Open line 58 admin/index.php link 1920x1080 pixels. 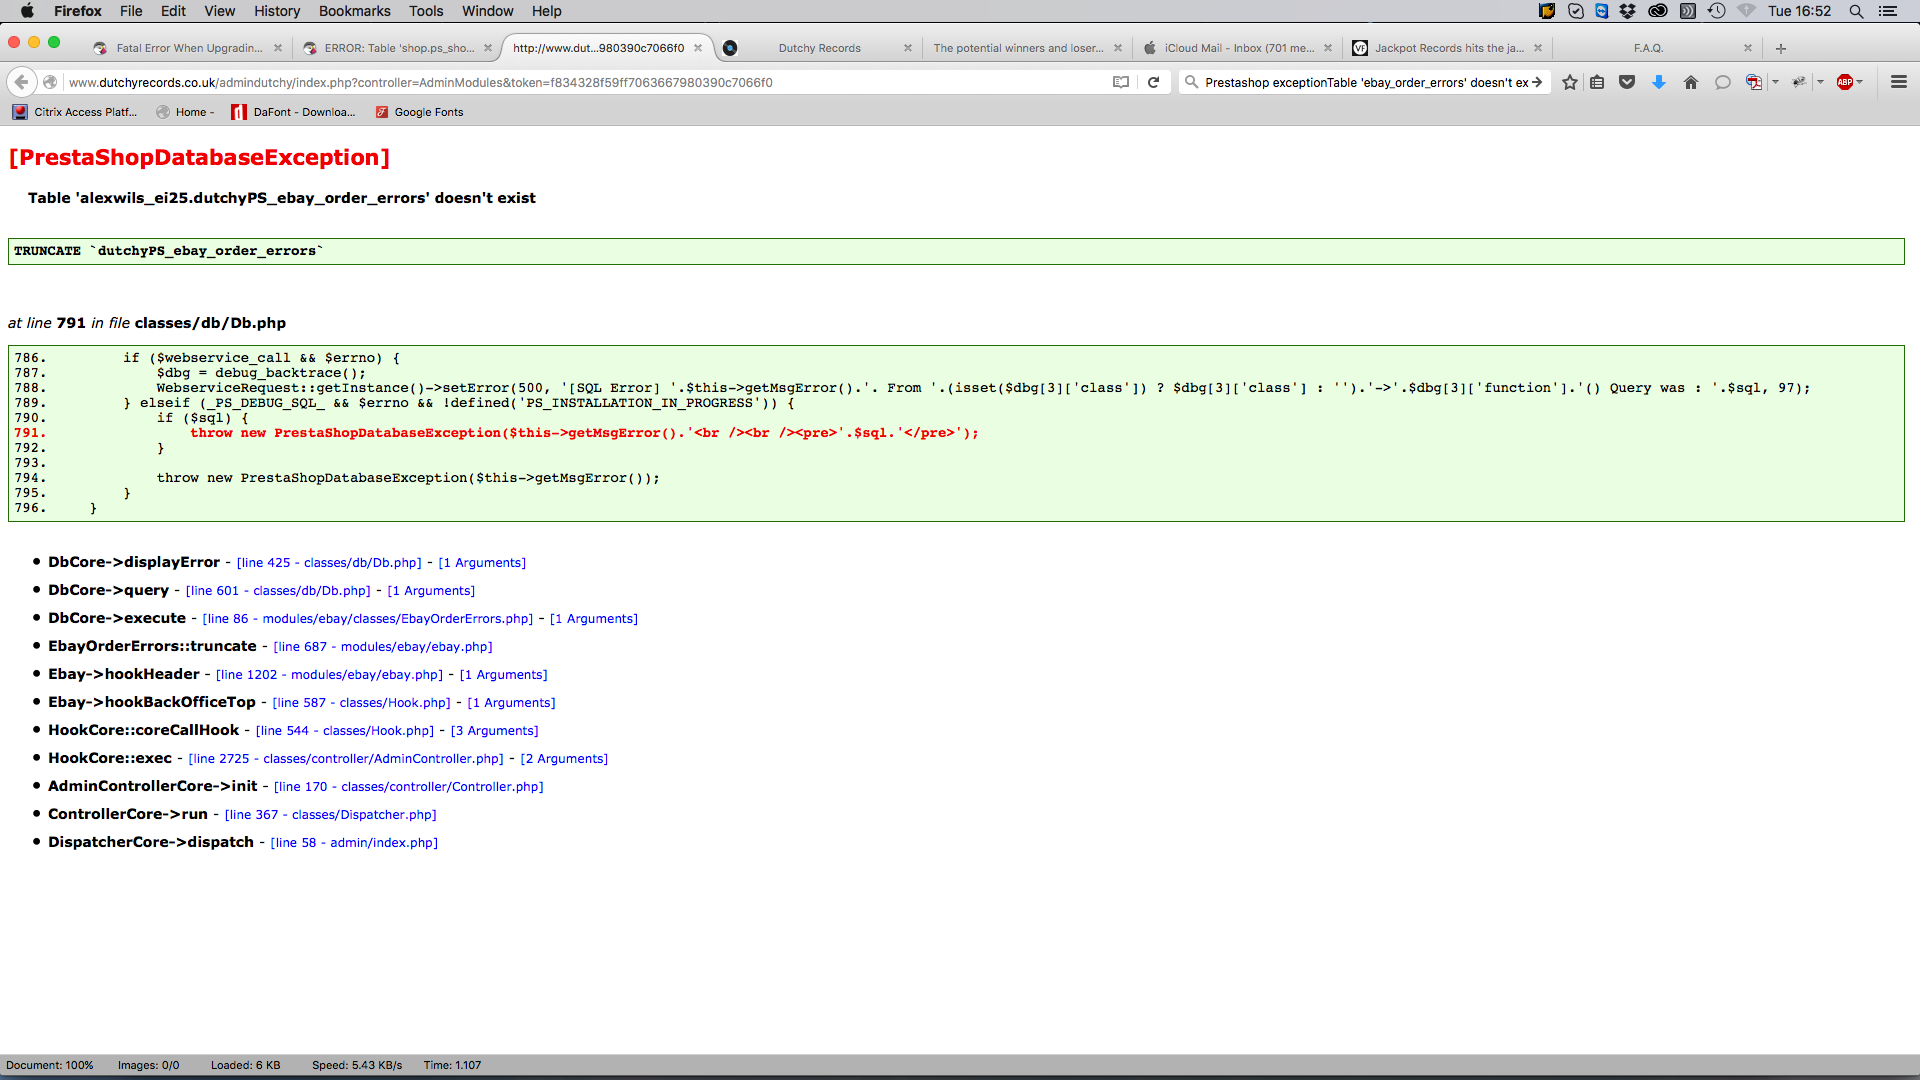tap(354, 843)
